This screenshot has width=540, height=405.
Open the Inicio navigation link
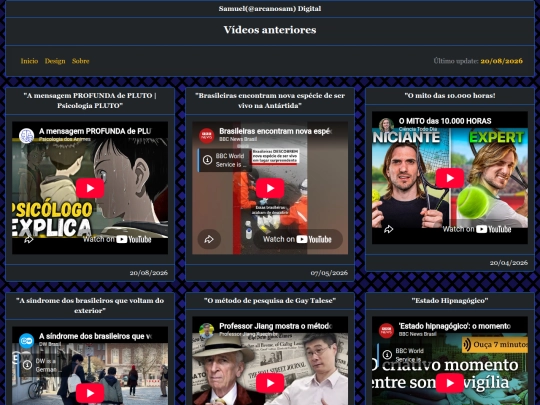(x=29, y=61)
